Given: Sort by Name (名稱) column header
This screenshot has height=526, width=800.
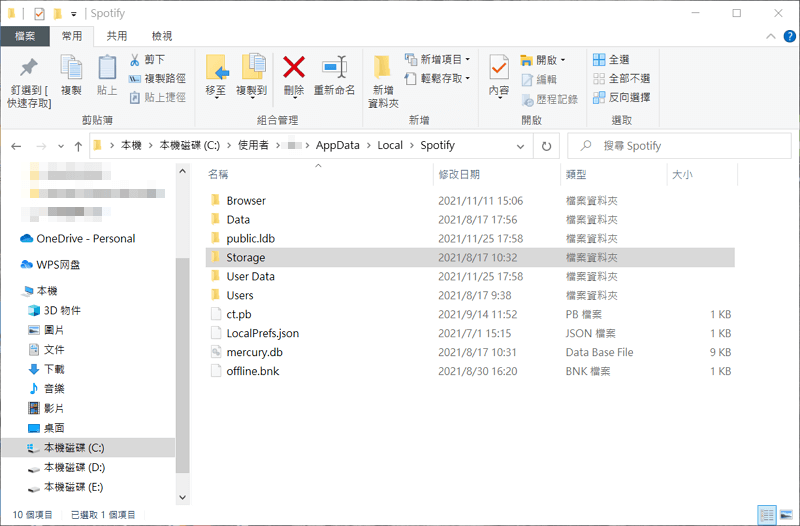Looking at the screenshot, I should click(319, 174).
